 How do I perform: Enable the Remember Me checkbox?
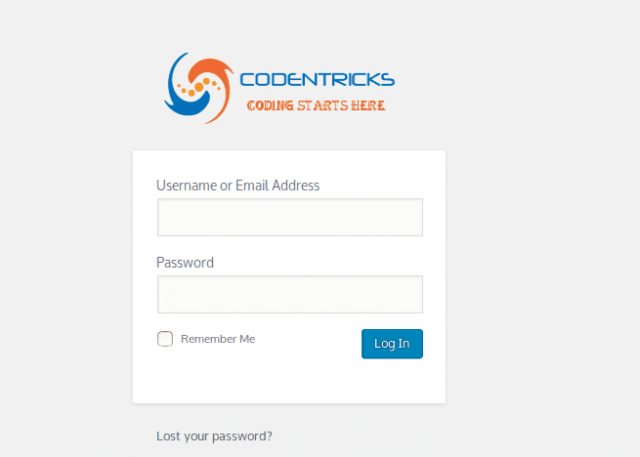(165, 339)
